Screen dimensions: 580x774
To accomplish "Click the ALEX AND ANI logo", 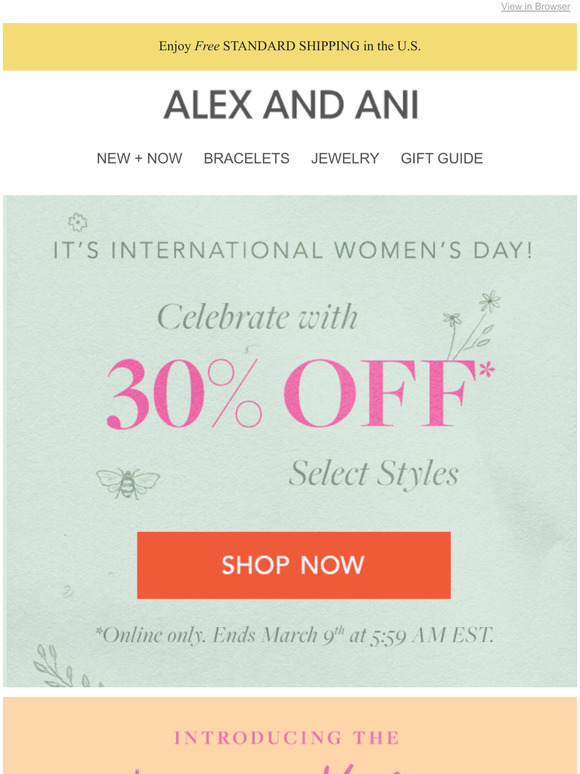I will pyautogui.click(x=291, y=105).
